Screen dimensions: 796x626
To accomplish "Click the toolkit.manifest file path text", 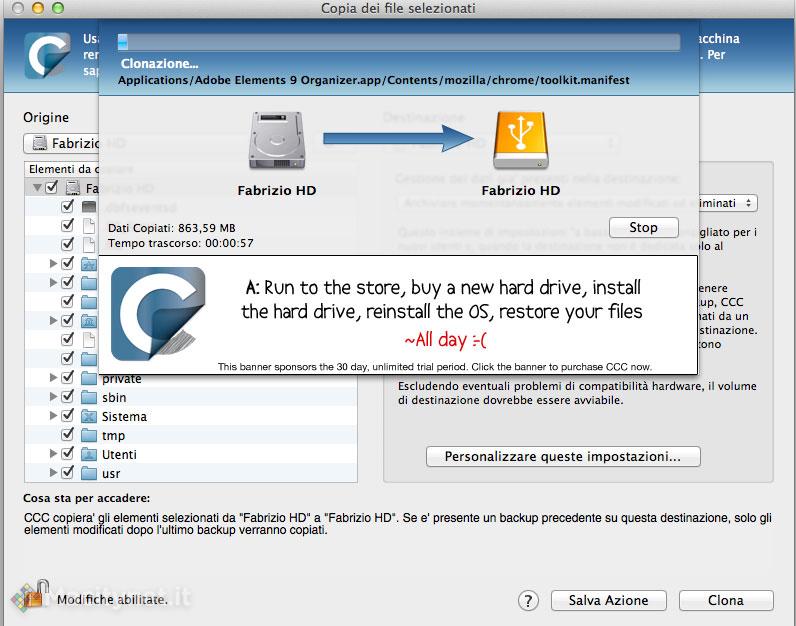I will point(374,80).
